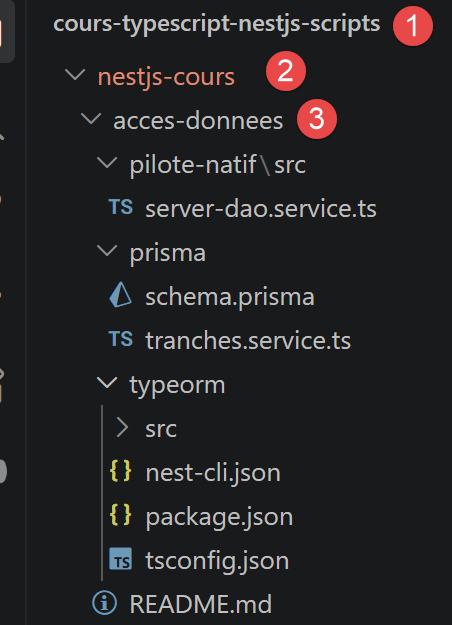
Task: Select the package.json file
Action: coord(219,517)
